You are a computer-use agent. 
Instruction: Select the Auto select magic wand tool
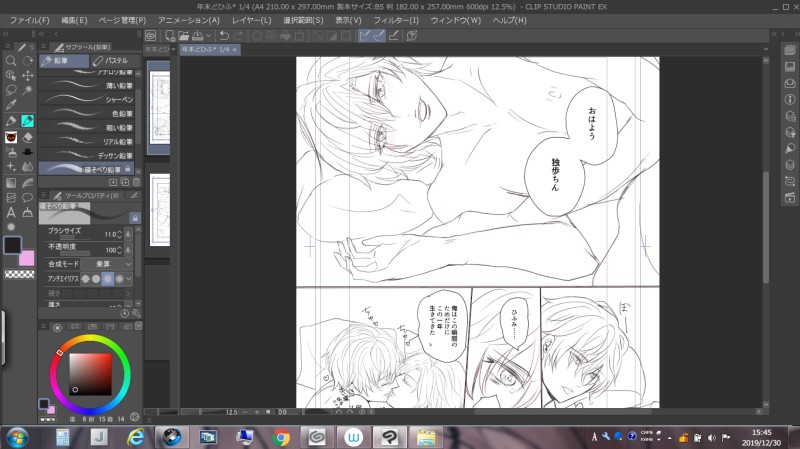click(x=28, y=90)
